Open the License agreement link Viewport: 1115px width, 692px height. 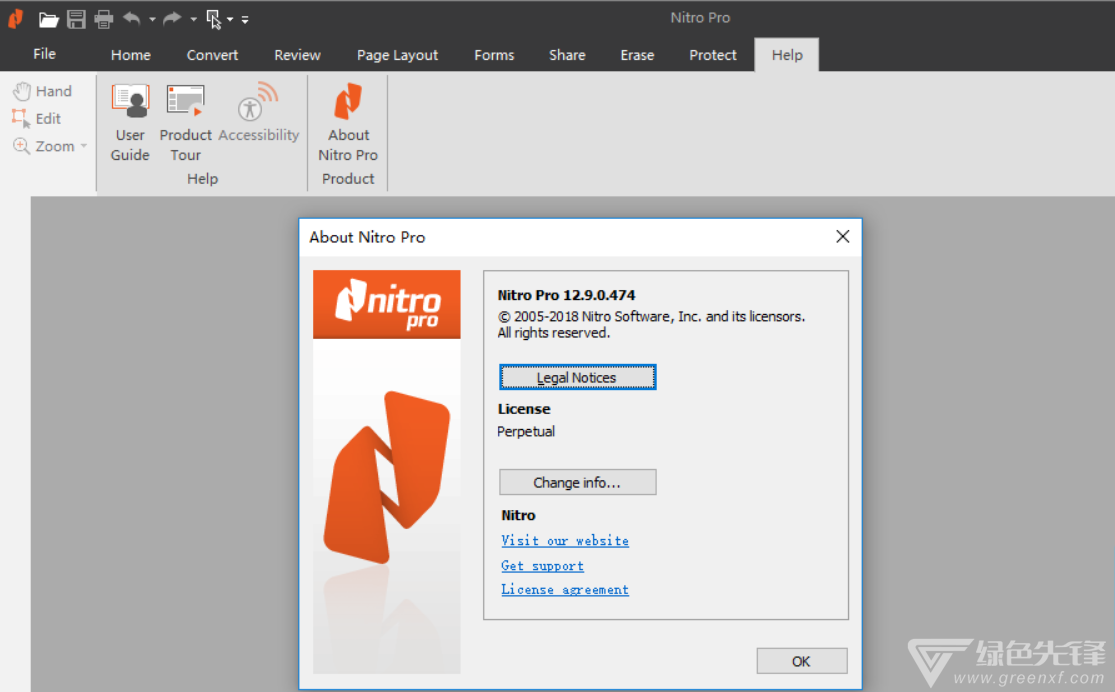click(x=565, y=590)
